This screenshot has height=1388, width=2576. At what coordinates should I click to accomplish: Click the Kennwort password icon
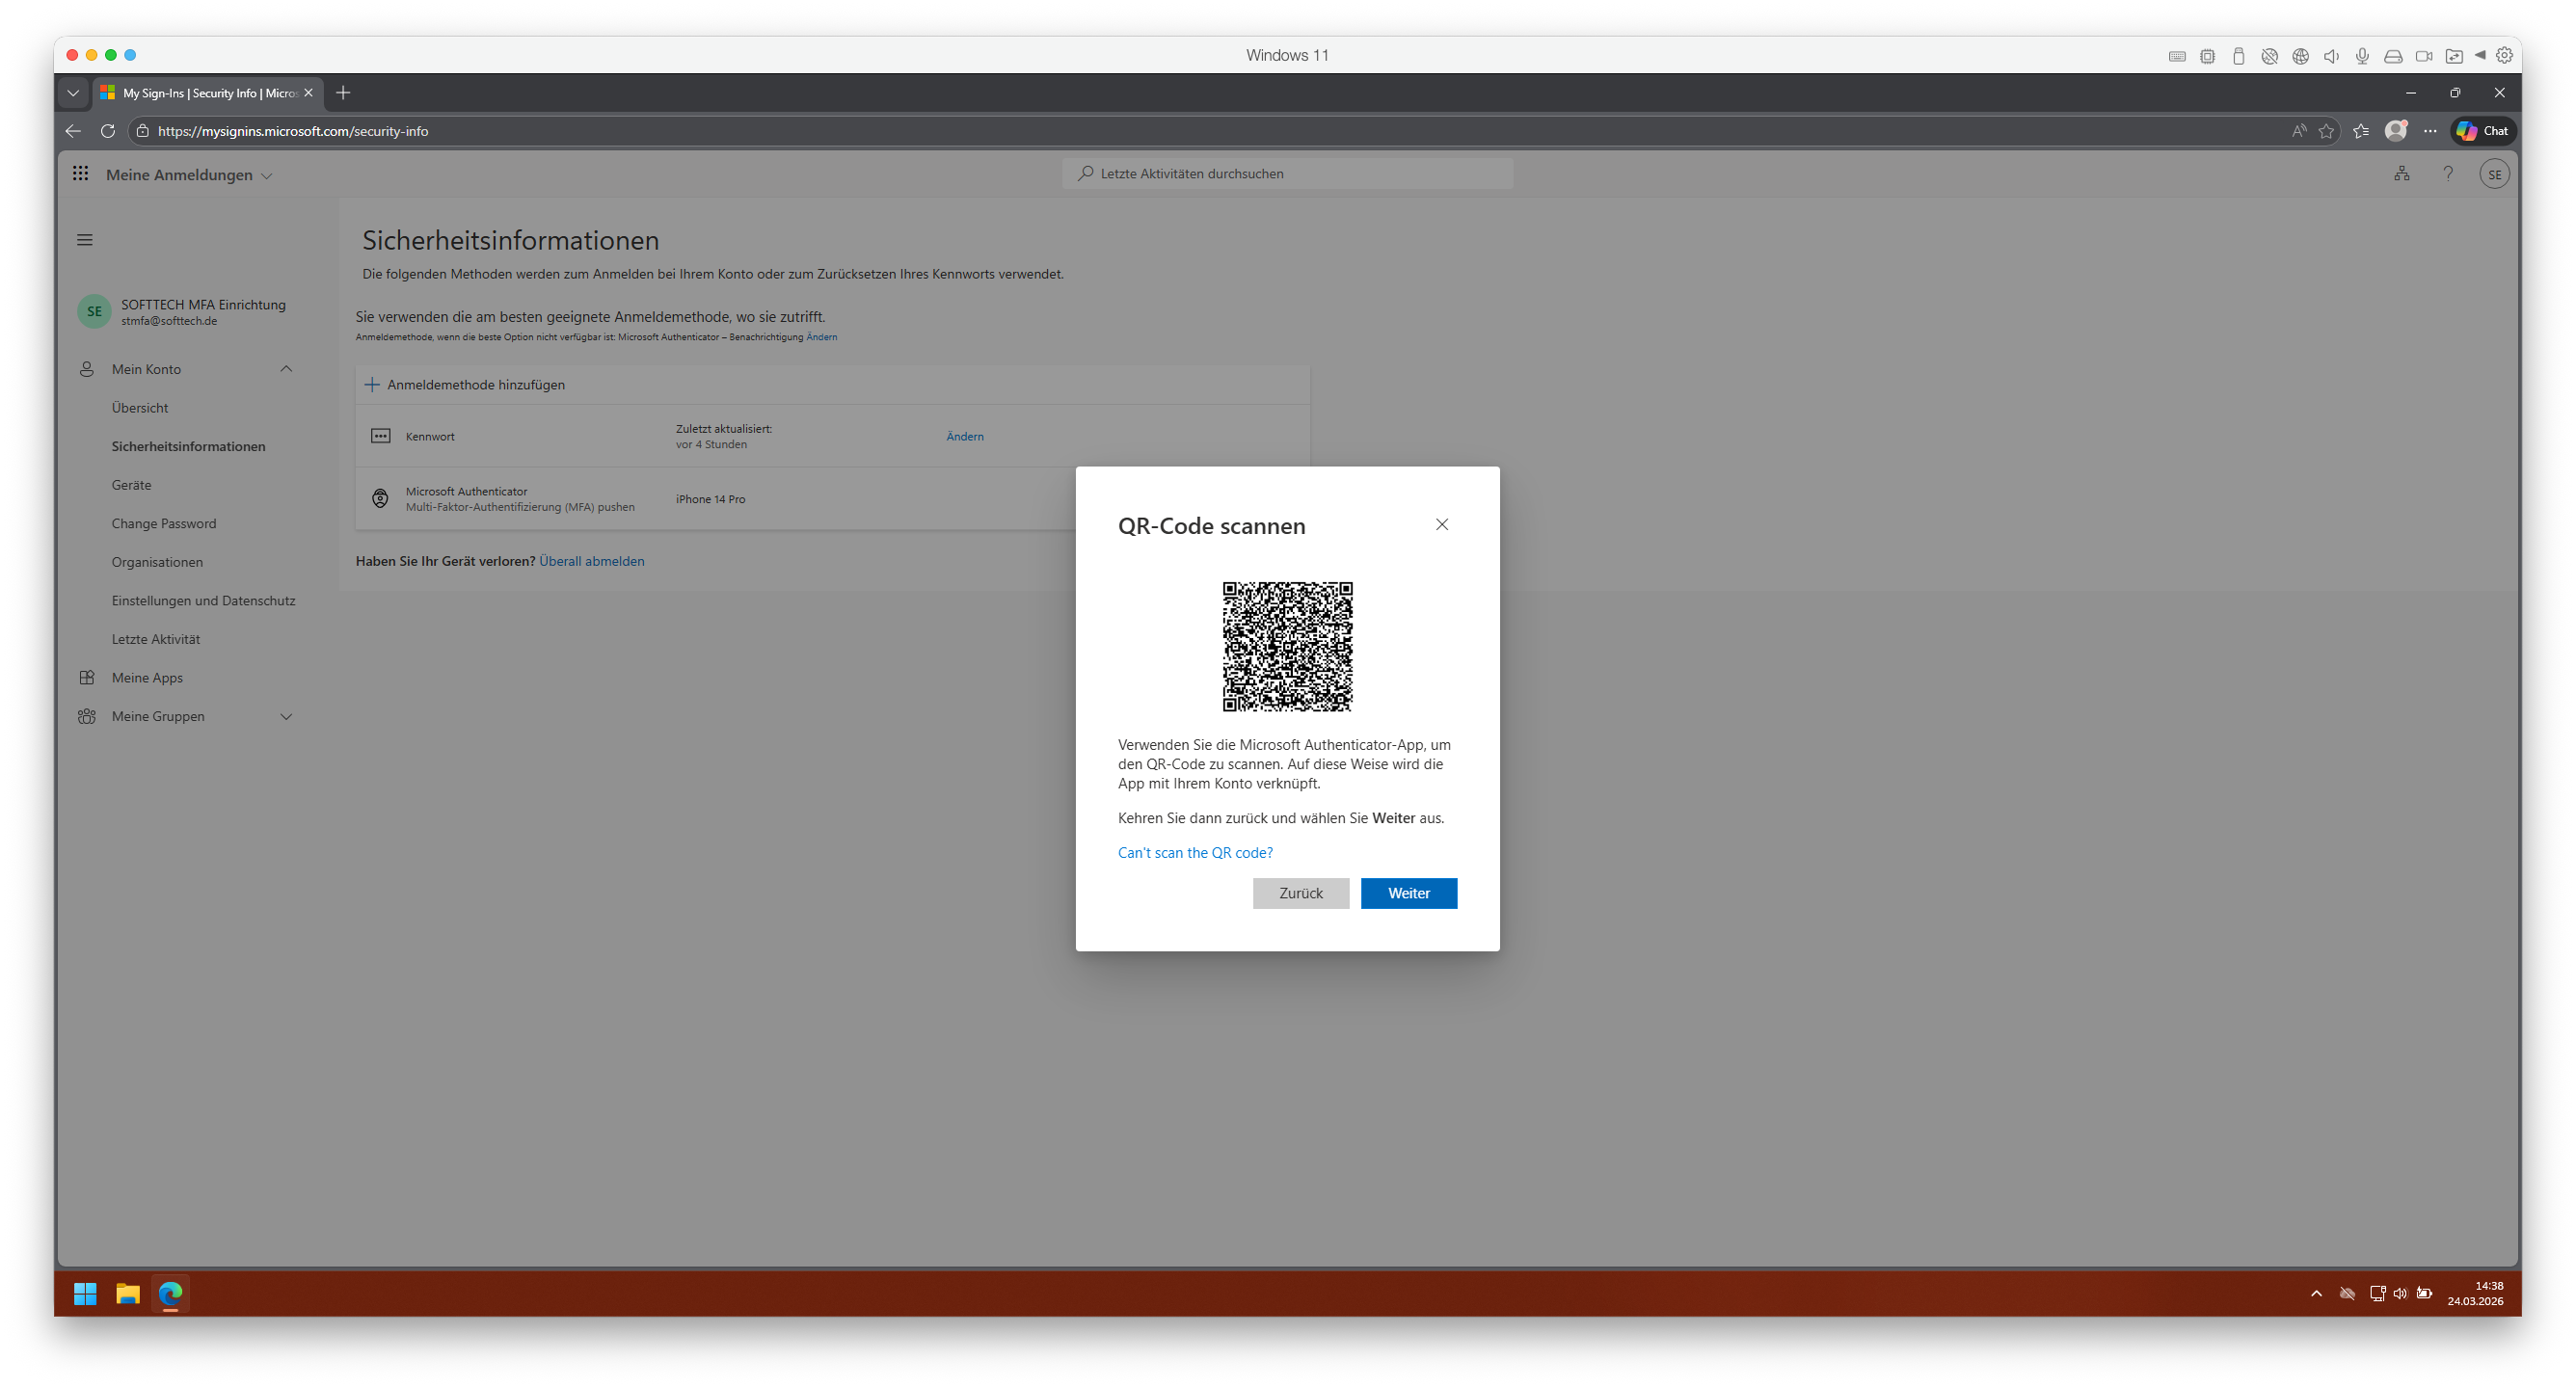coord(381,436)
